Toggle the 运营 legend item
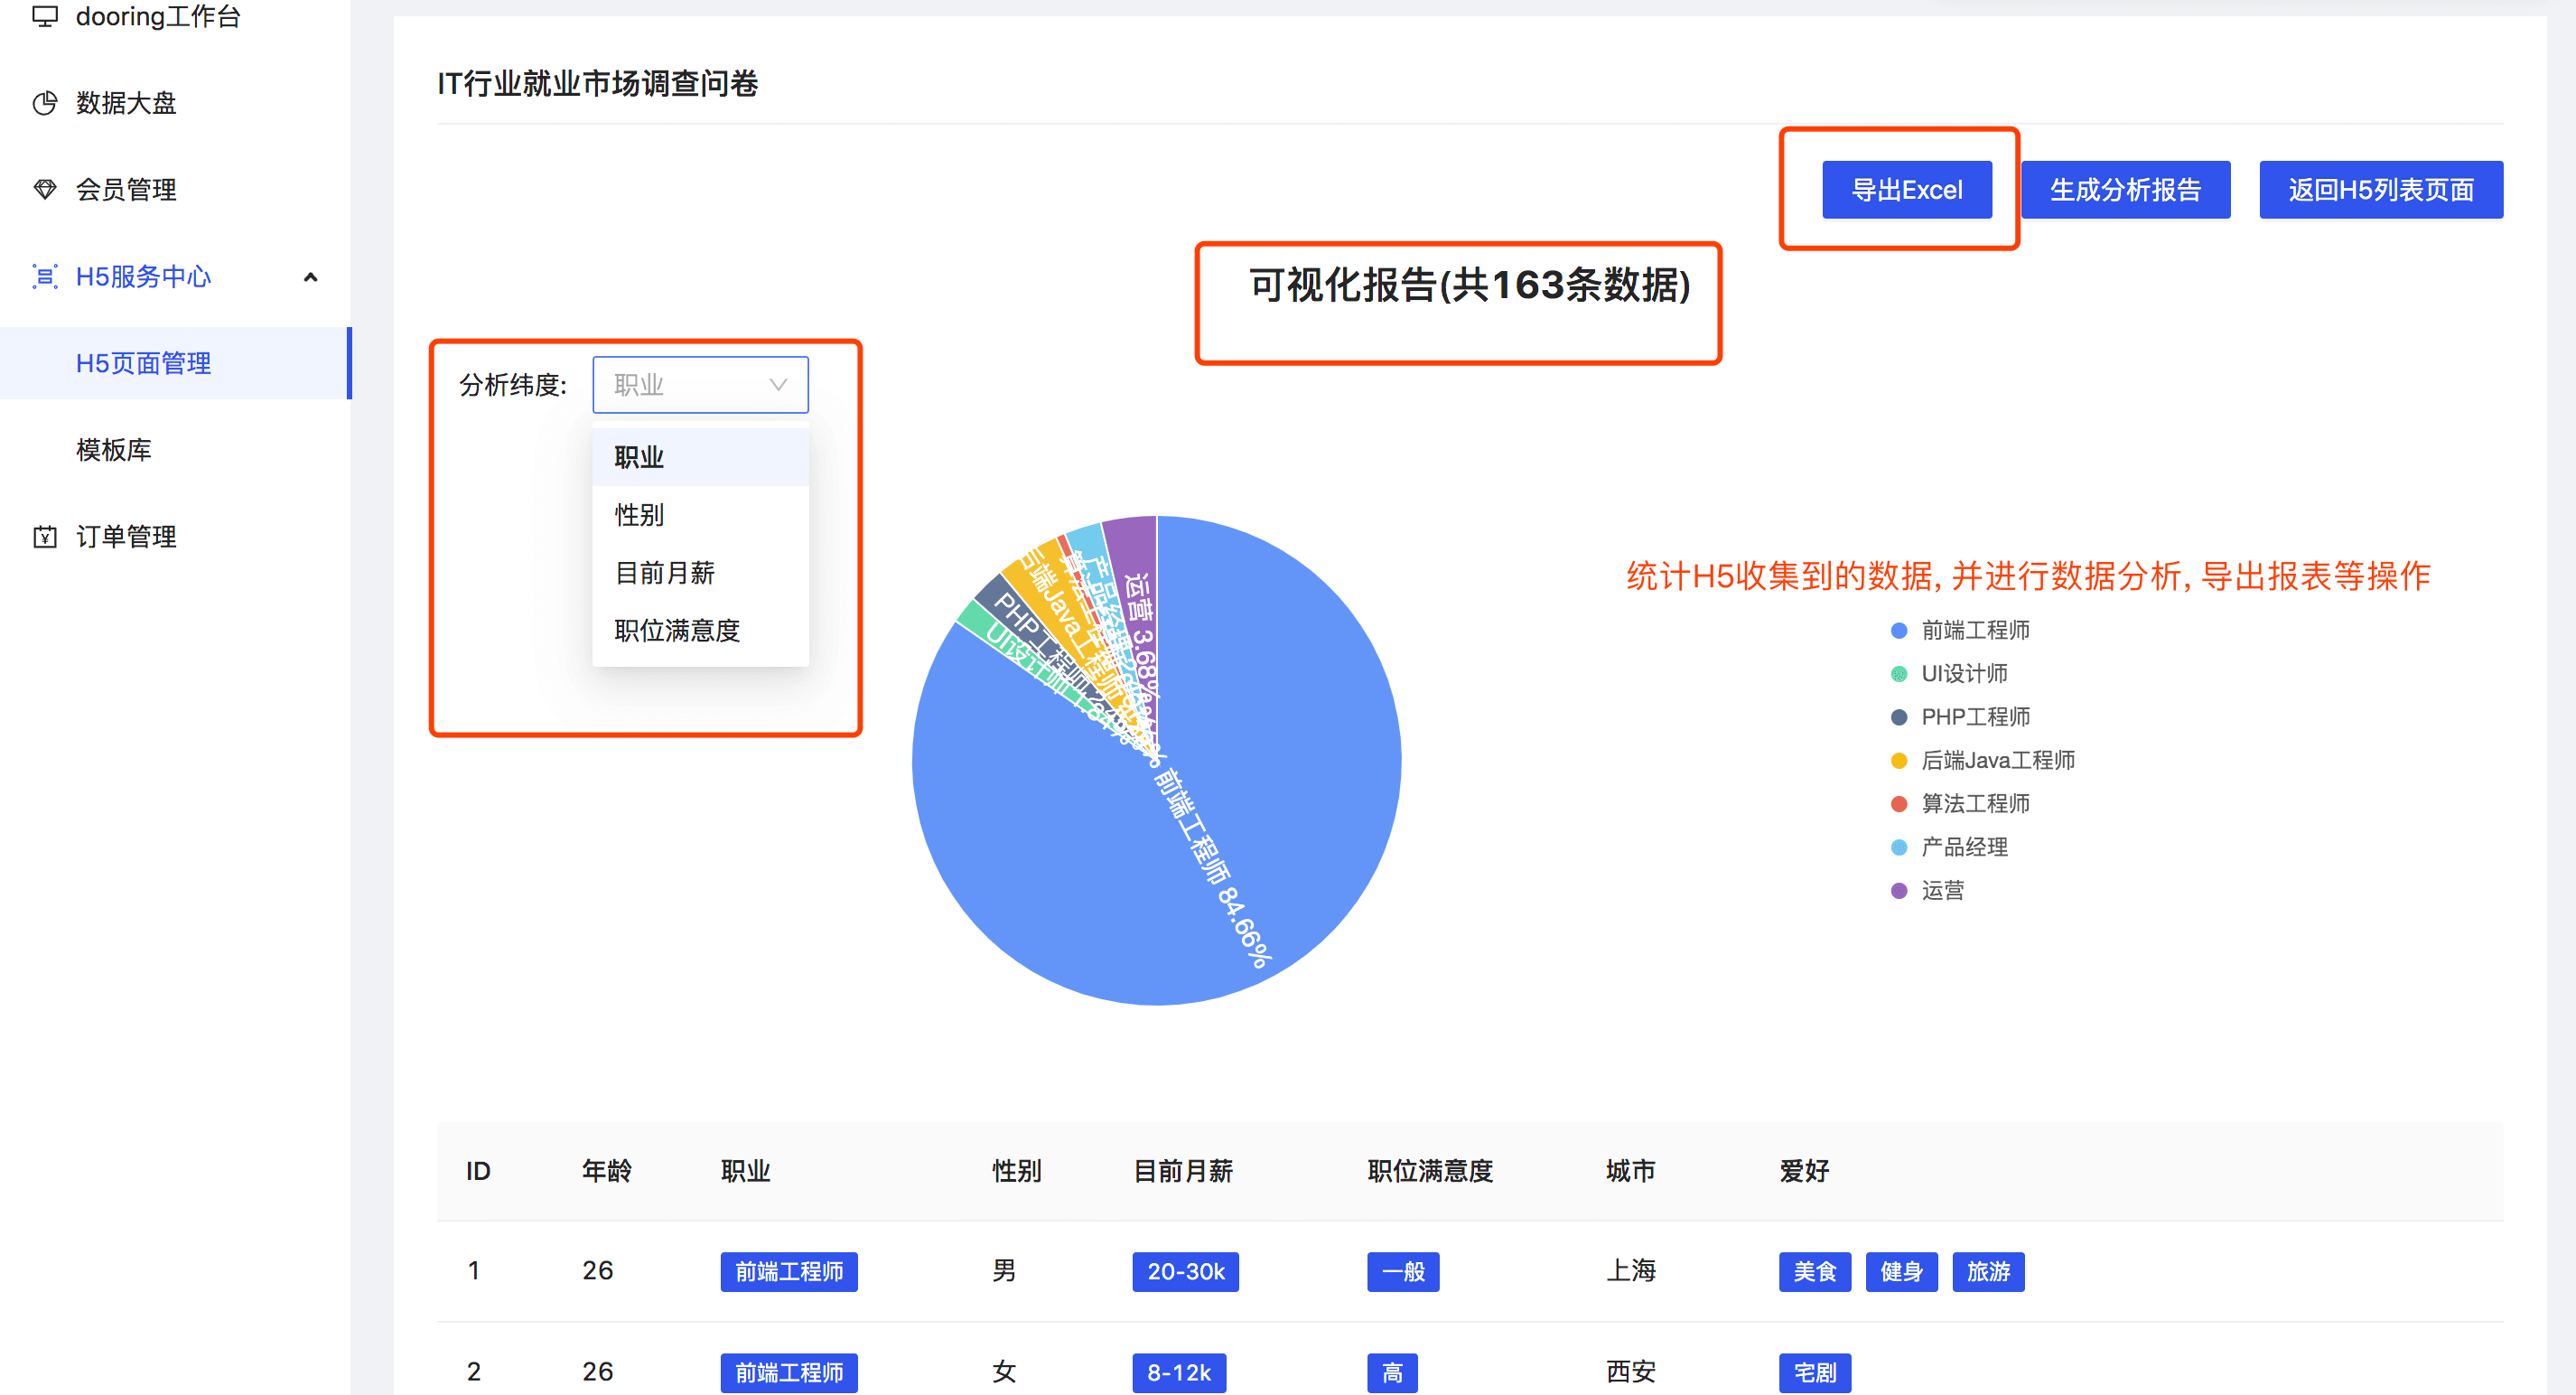 [x=1941, y=891]
